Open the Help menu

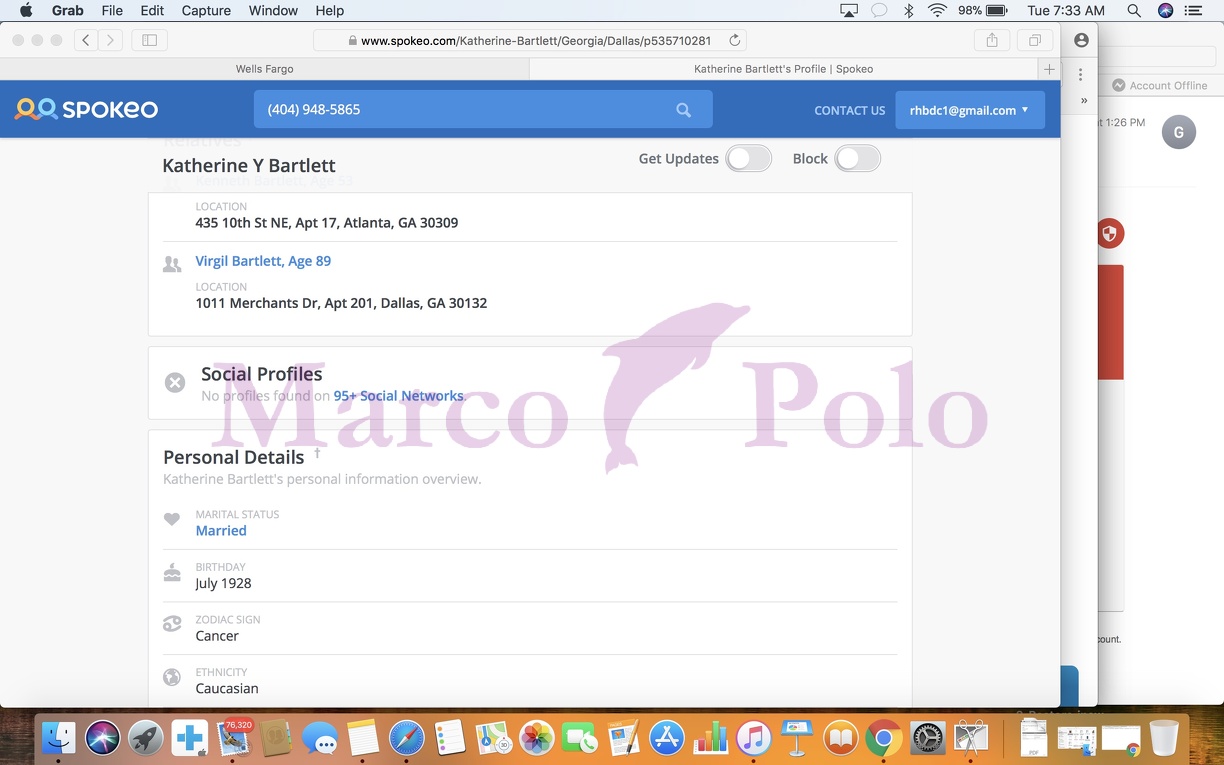point(330,11)
